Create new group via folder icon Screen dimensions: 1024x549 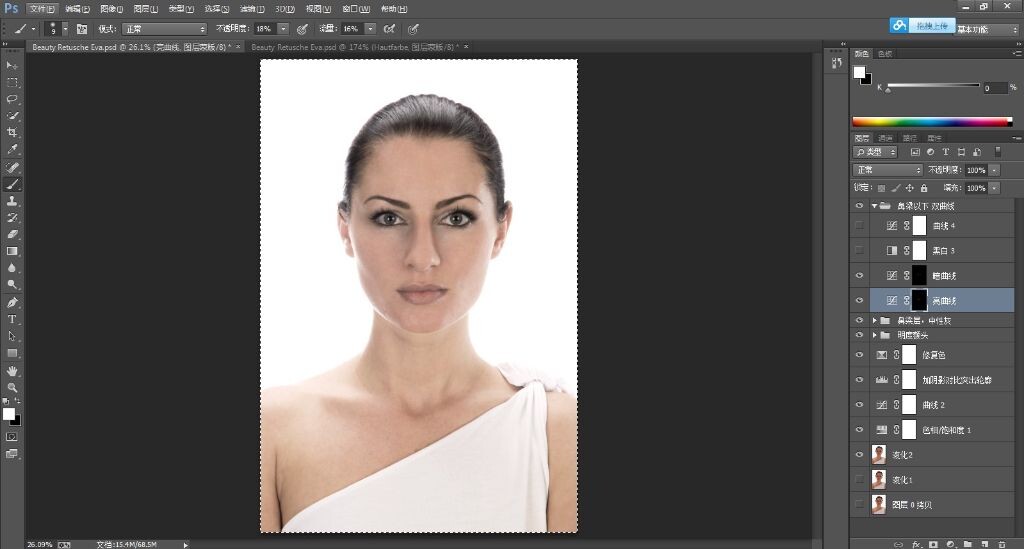pyautogui.click(x=967, y=544)
